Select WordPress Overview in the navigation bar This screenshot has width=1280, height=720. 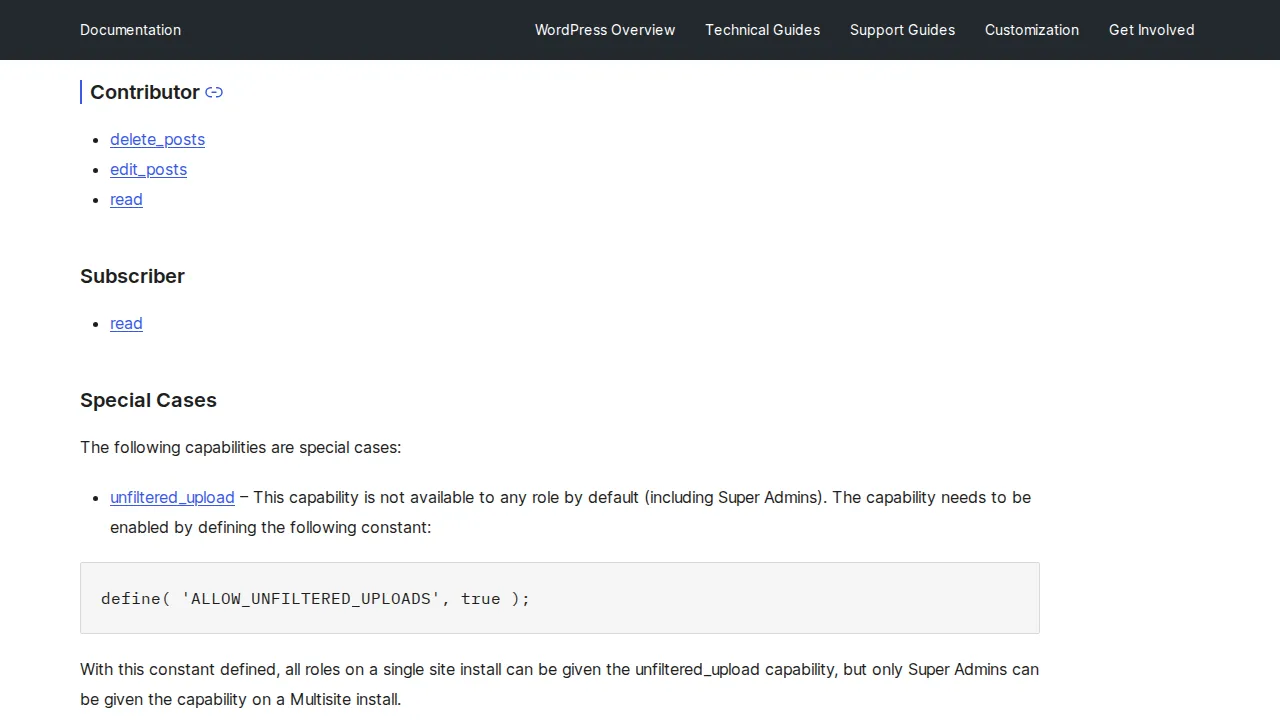click(x=605, y=30)
